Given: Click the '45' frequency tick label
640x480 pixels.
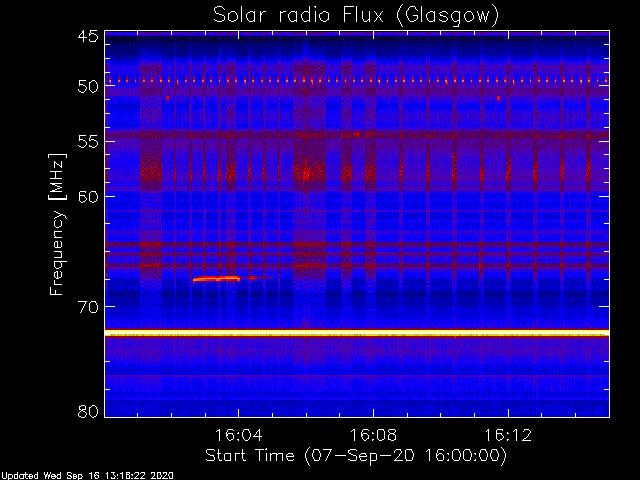Looking at the screenshot, I should 88,37.
